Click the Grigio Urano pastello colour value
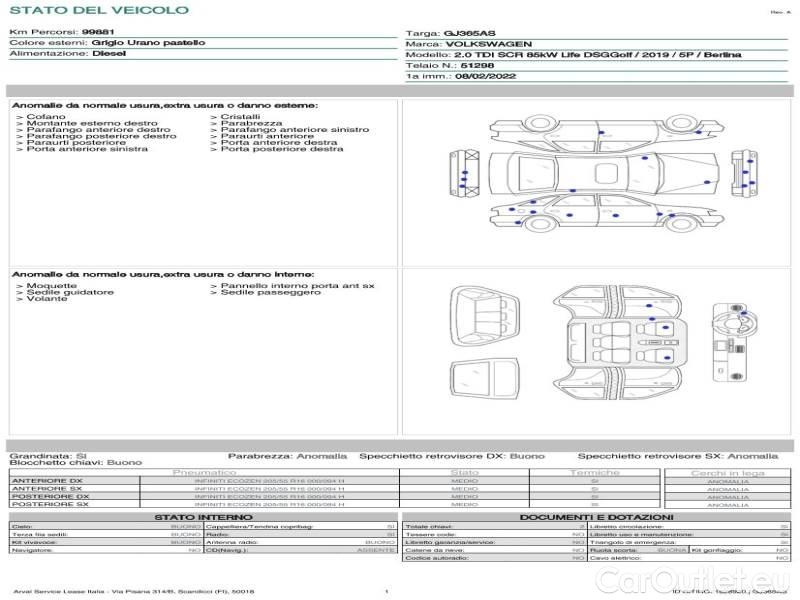 click(x=148, y=43)
